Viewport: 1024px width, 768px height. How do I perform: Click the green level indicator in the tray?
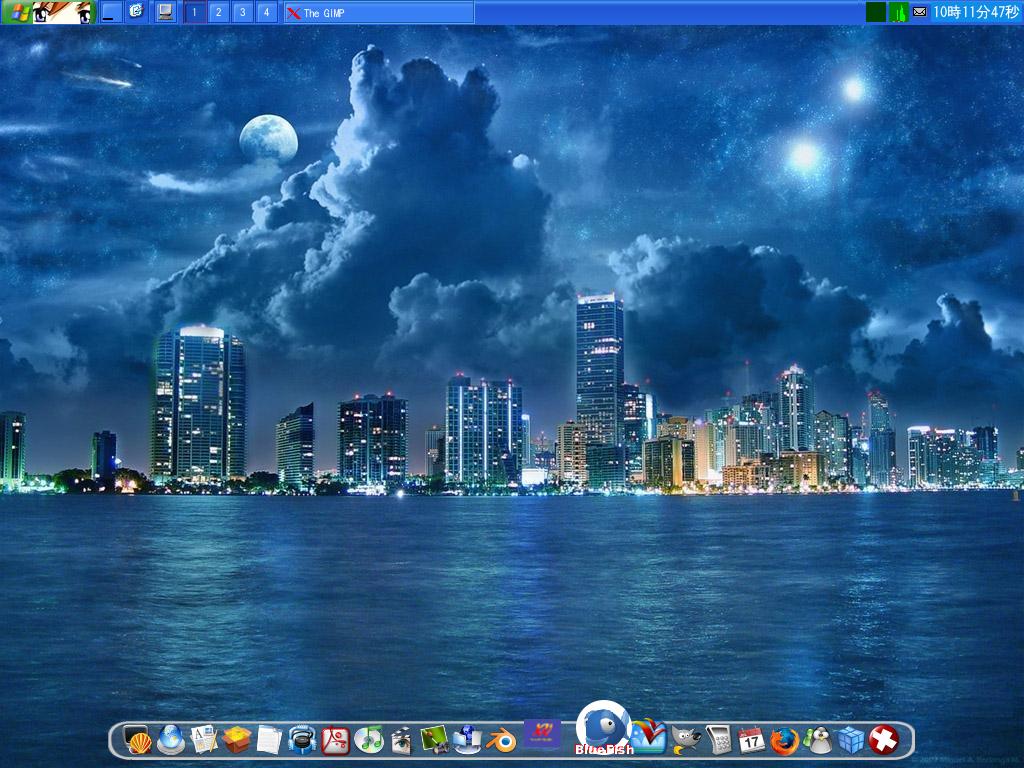899,11
